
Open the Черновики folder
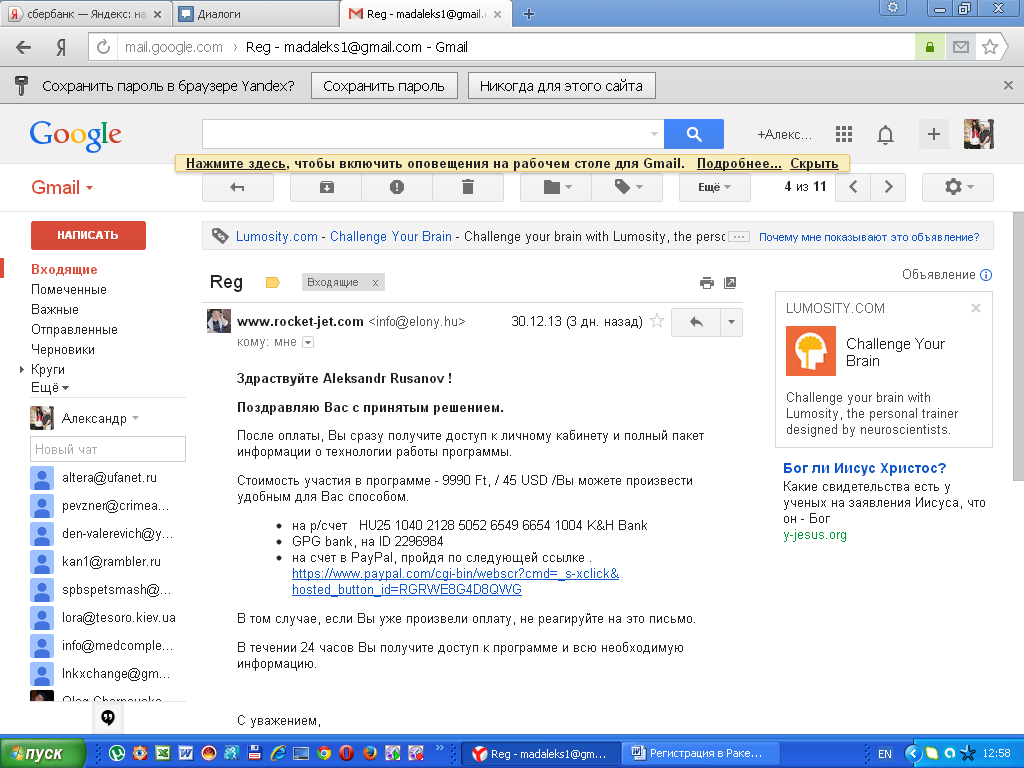(63, 349)
